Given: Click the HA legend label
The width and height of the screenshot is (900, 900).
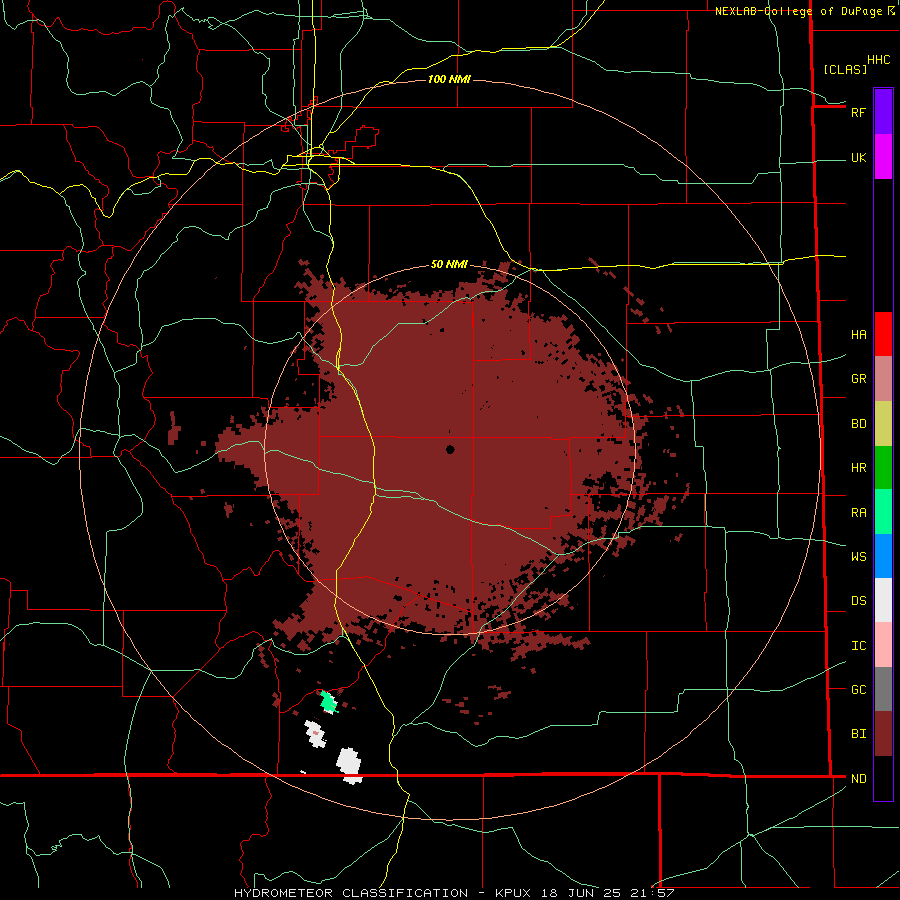Looking at the screenshot, I should coord(858,334).
